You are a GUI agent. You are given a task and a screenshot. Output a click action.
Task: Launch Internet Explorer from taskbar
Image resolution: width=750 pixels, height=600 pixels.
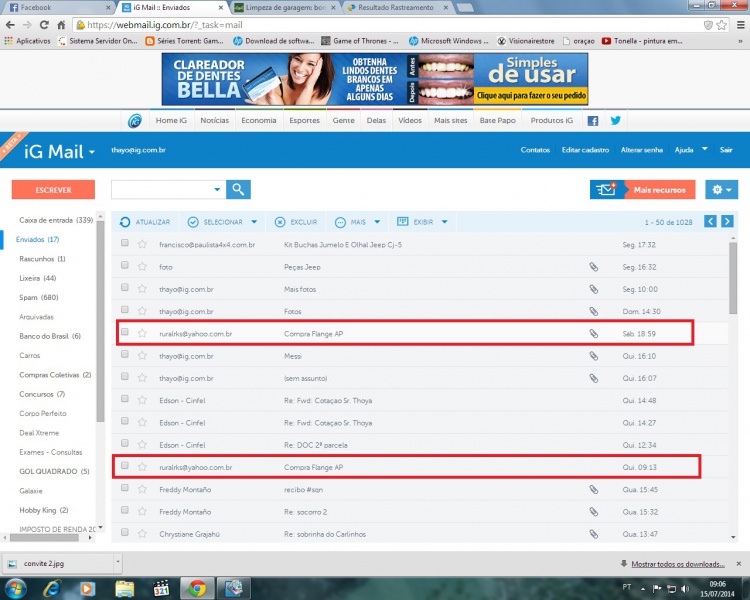[x=51, y=589]
